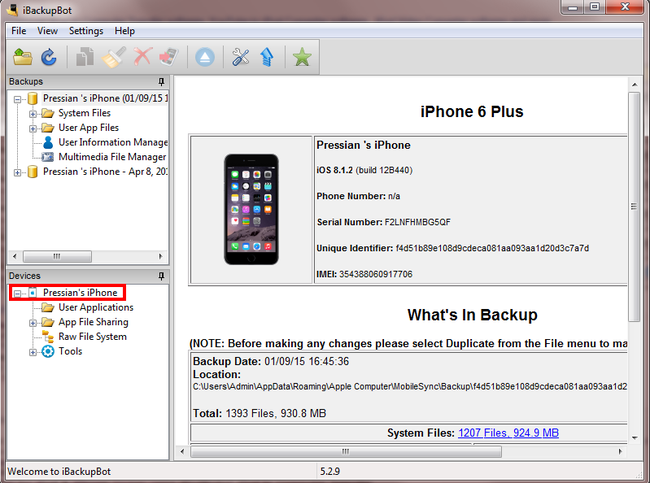
Task: Pin the Backups panel with pushpin icon
Action: (161, 81)
